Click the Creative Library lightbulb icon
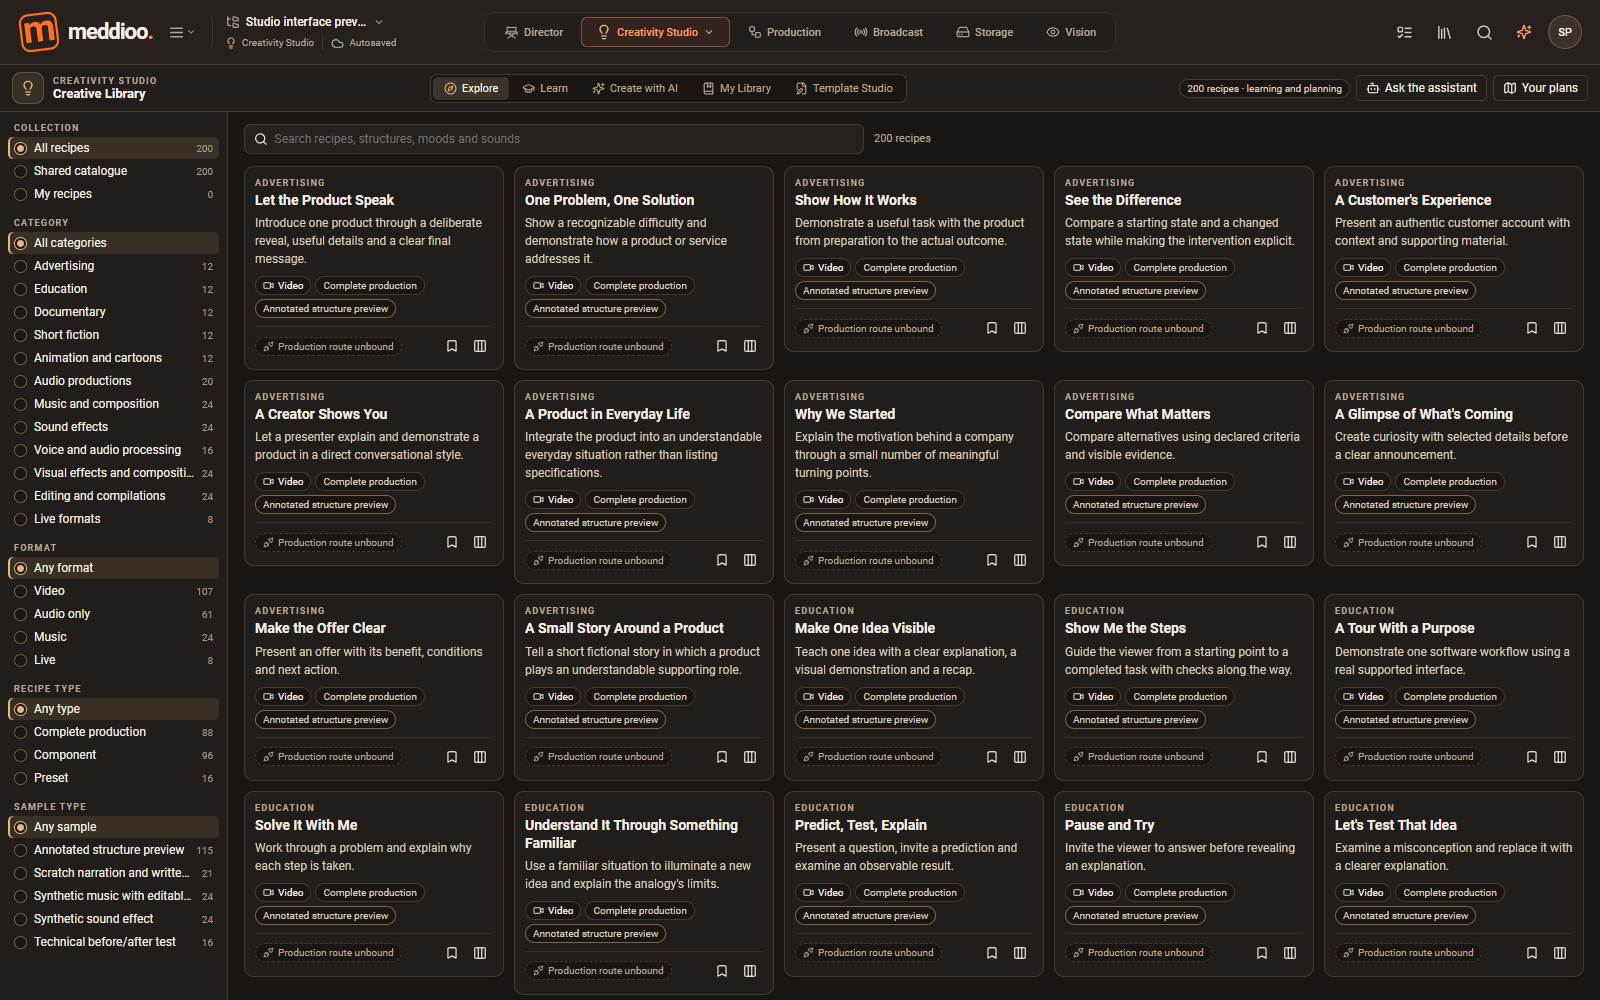 (x=28, y=88)
